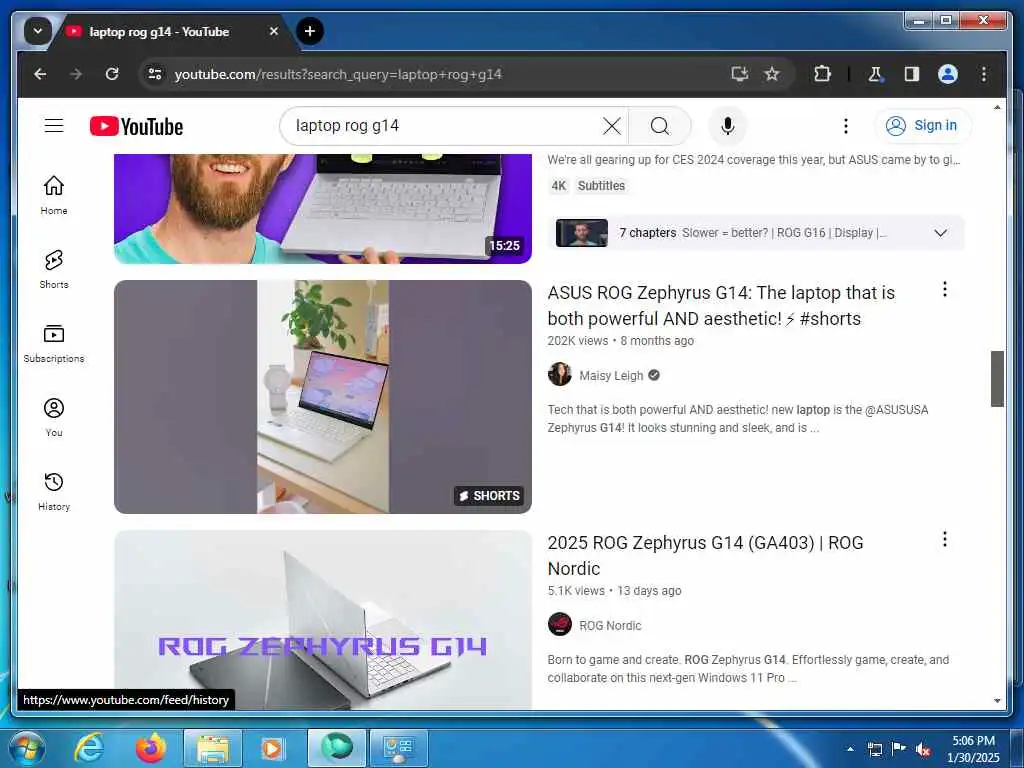The height and width of the screenshot is (768, 1024).
Task: Click the install app icon in address bar
Action: 739,74
